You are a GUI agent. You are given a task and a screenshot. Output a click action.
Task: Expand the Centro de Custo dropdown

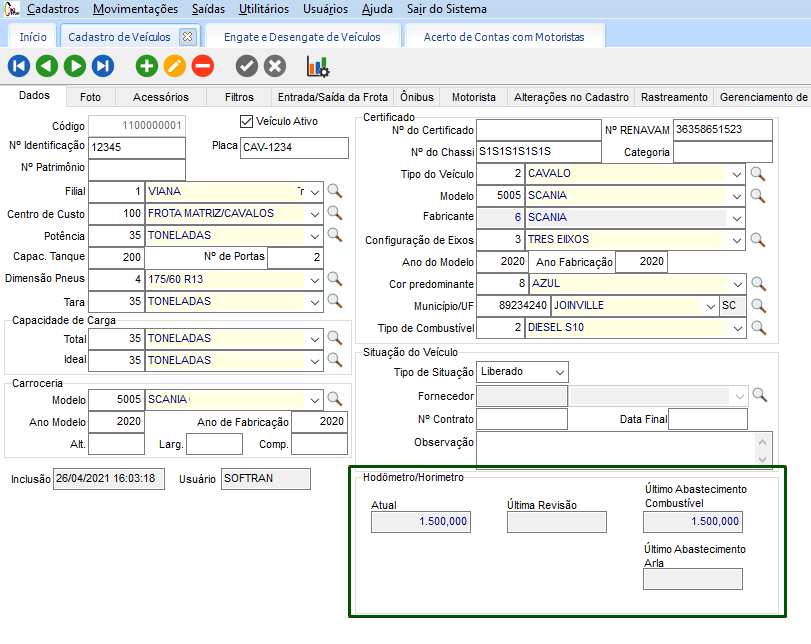coord(315,213)
